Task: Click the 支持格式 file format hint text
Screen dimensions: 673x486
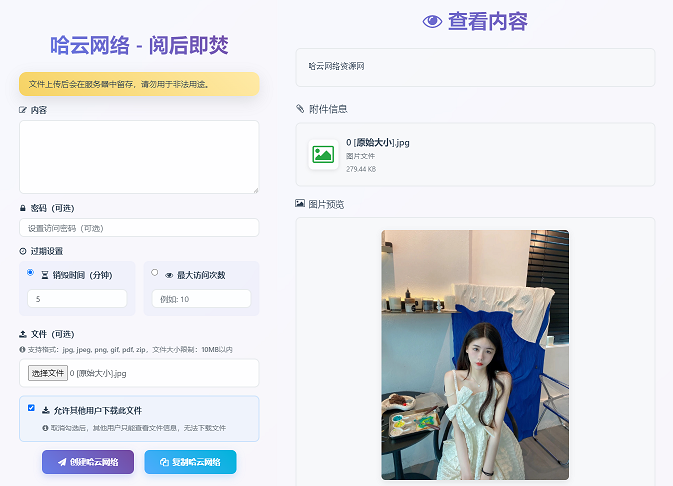Action: (x=130, y=349)
